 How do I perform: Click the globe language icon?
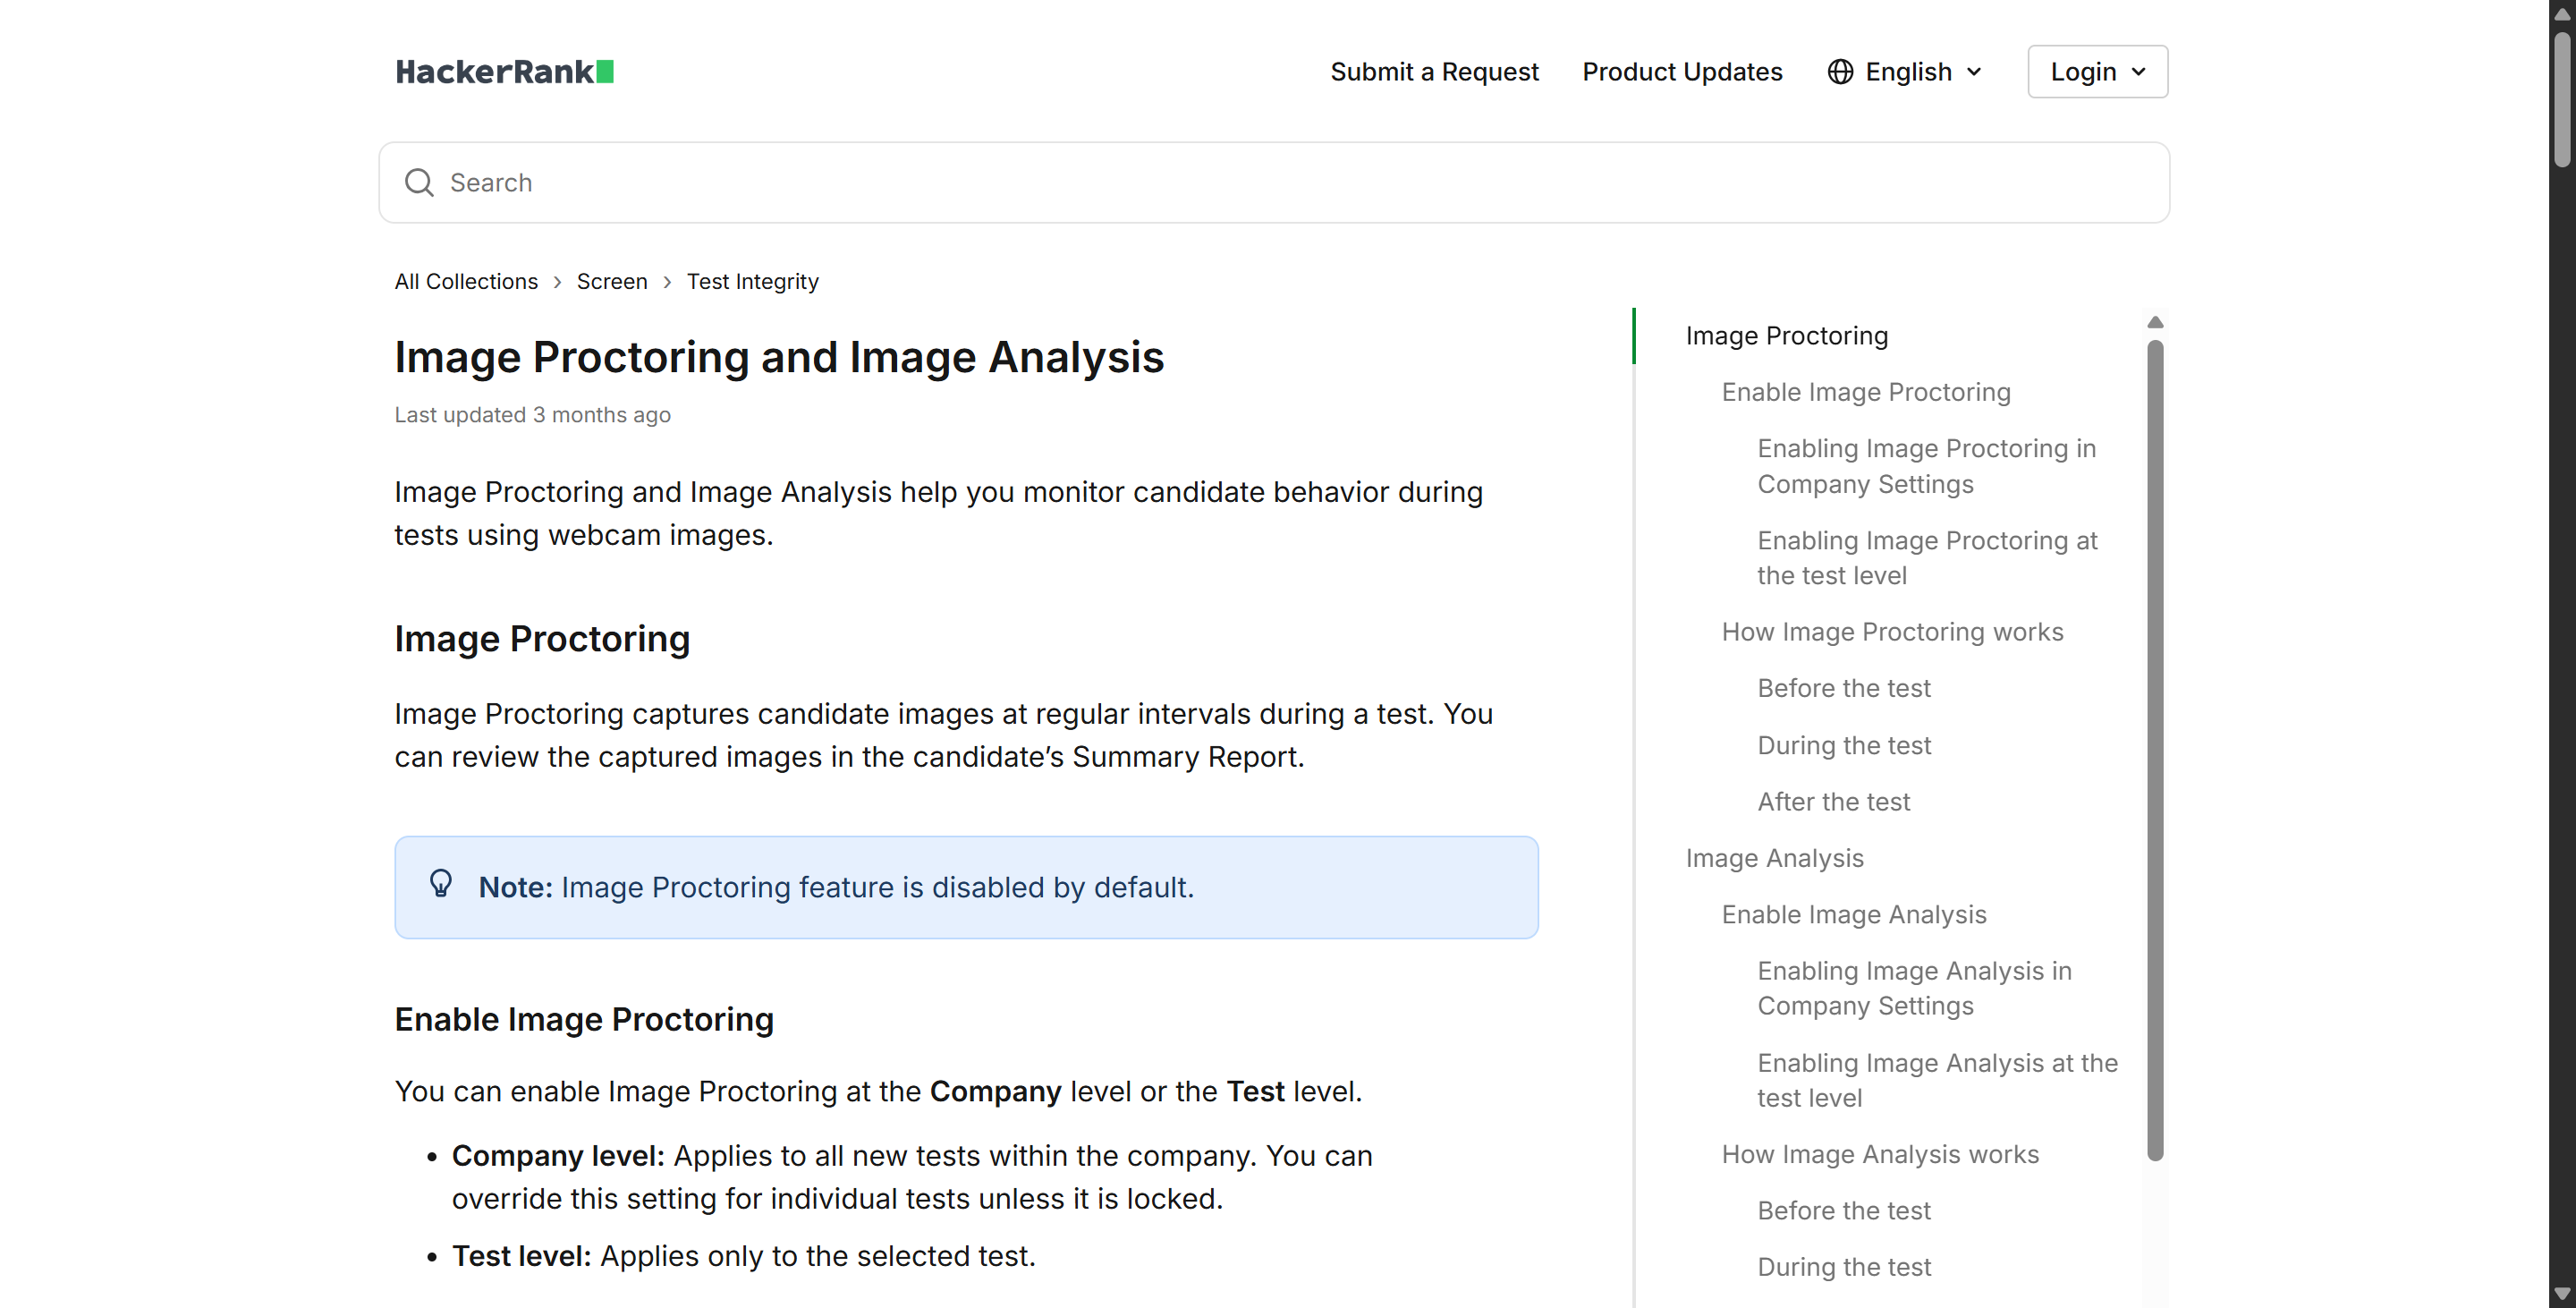pyautogui.click(x=1840, y=72)
